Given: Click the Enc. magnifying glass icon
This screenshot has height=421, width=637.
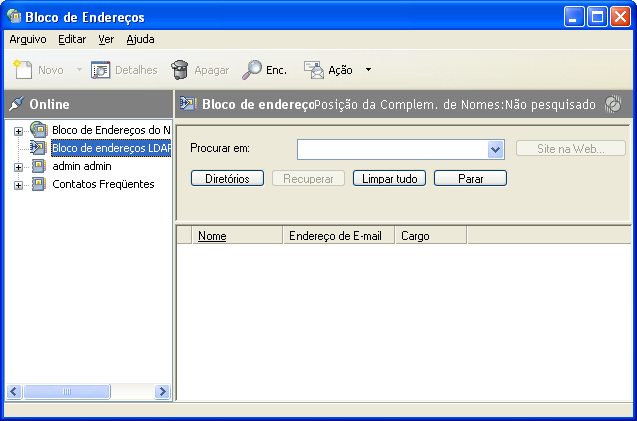Looking at the screenshot, I should (x=252, y=70).
